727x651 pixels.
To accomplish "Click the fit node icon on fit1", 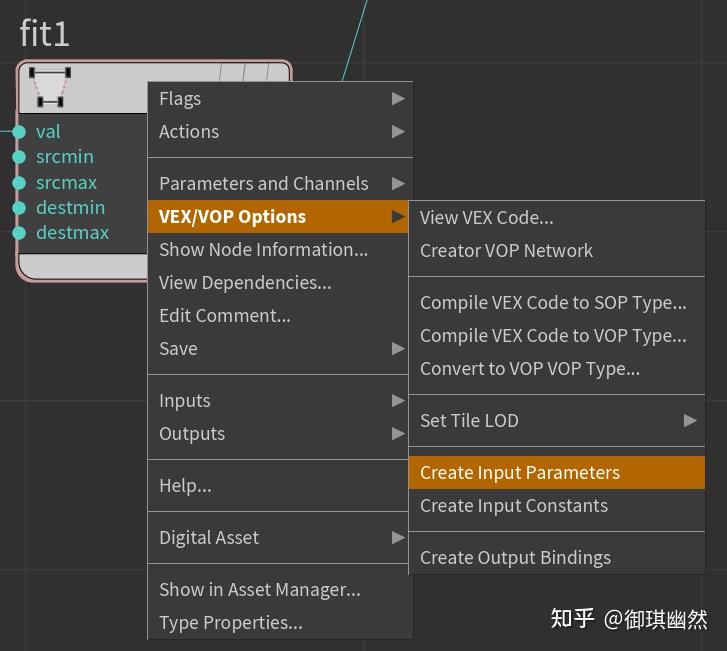I will pos(50,87).
